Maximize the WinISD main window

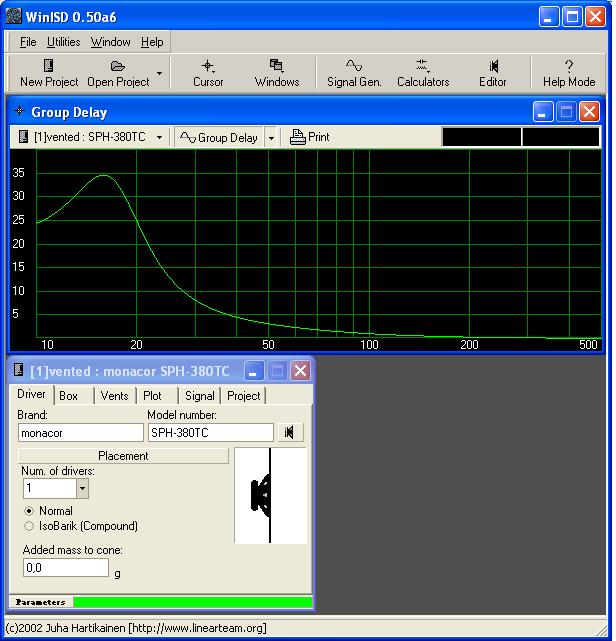[572, 17]
